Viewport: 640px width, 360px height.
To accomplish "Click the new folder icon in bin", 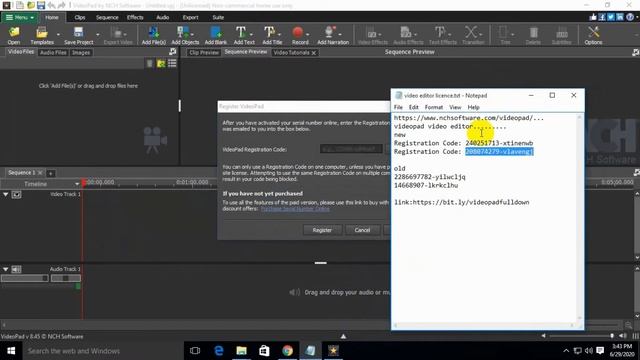I will tap(161, 63).
